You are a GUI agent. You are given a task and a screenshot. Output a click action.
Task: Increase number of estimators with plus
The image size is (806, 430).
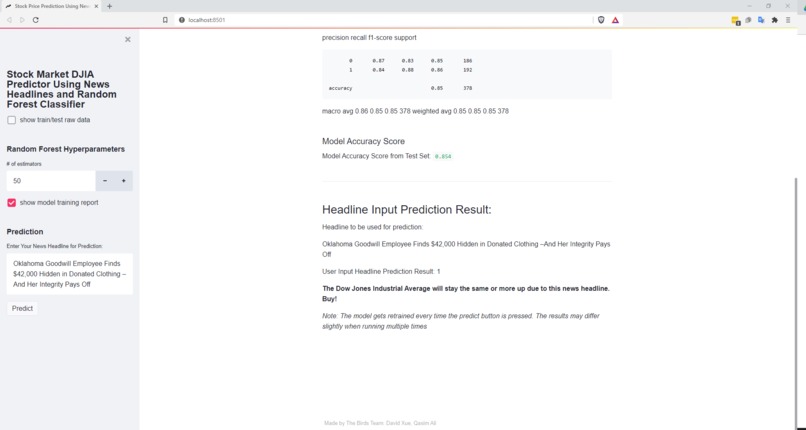pos(123,181)
